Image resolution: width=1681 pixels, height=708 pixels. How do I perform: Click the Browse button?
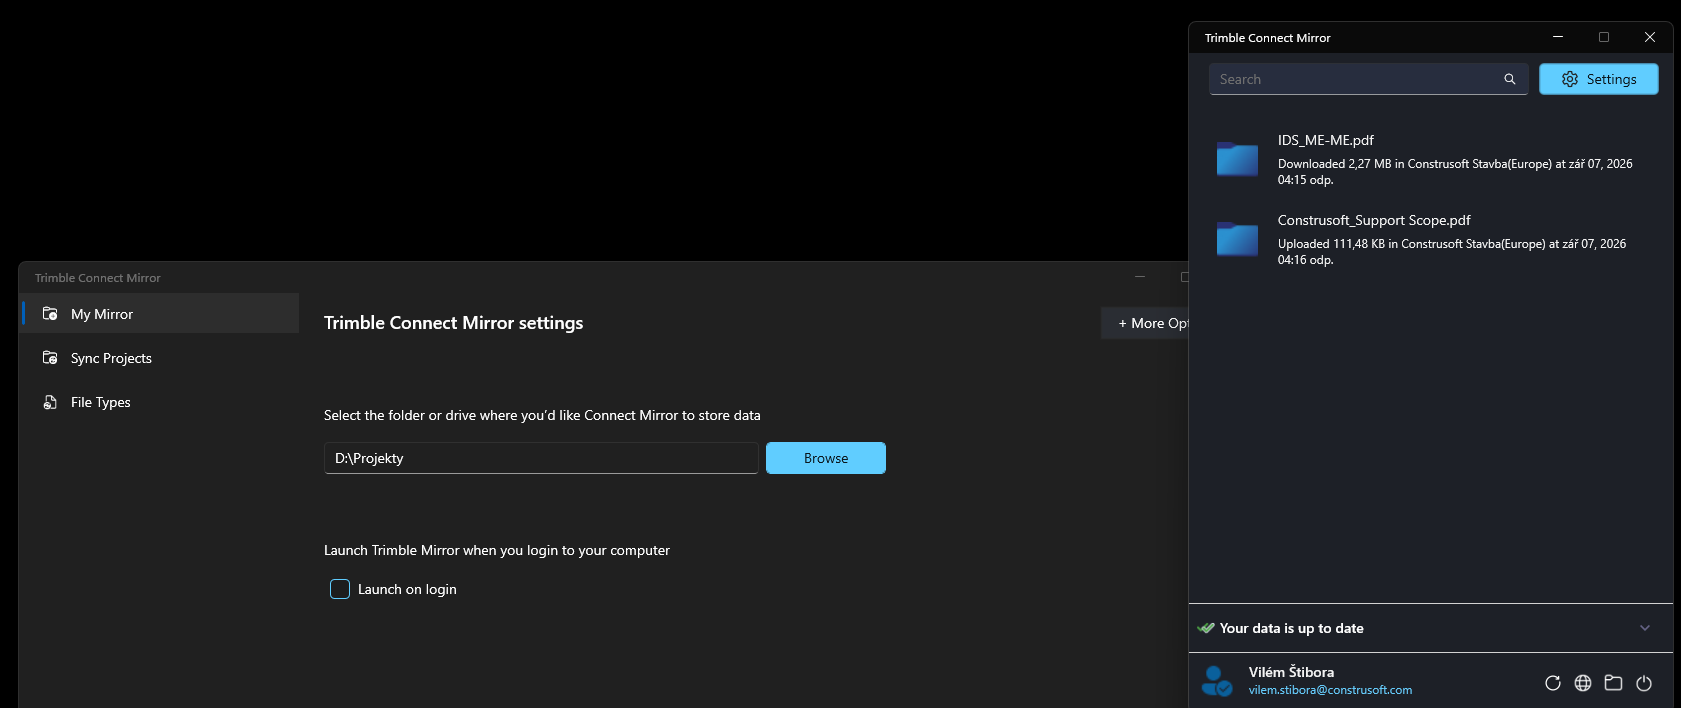[826, 458]
